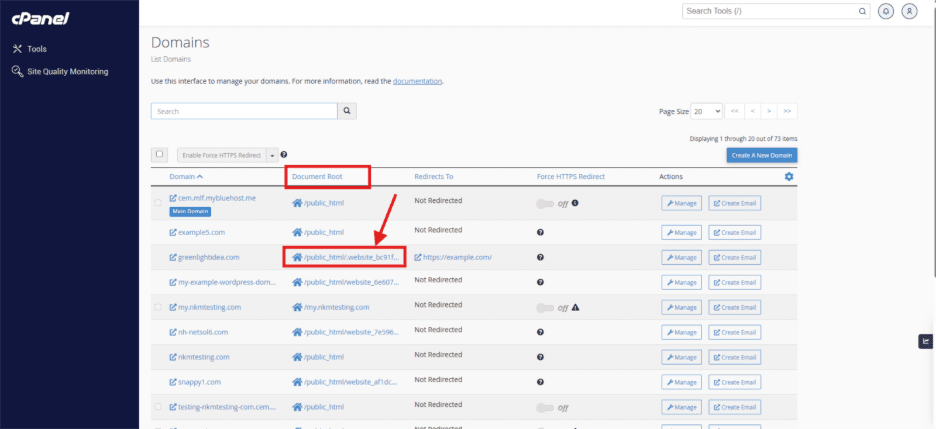Click info icon beside cem.mlf.mybluehost.me HTTPS toggle
Viewport: 936px width, 429px height.
point(575,203)
